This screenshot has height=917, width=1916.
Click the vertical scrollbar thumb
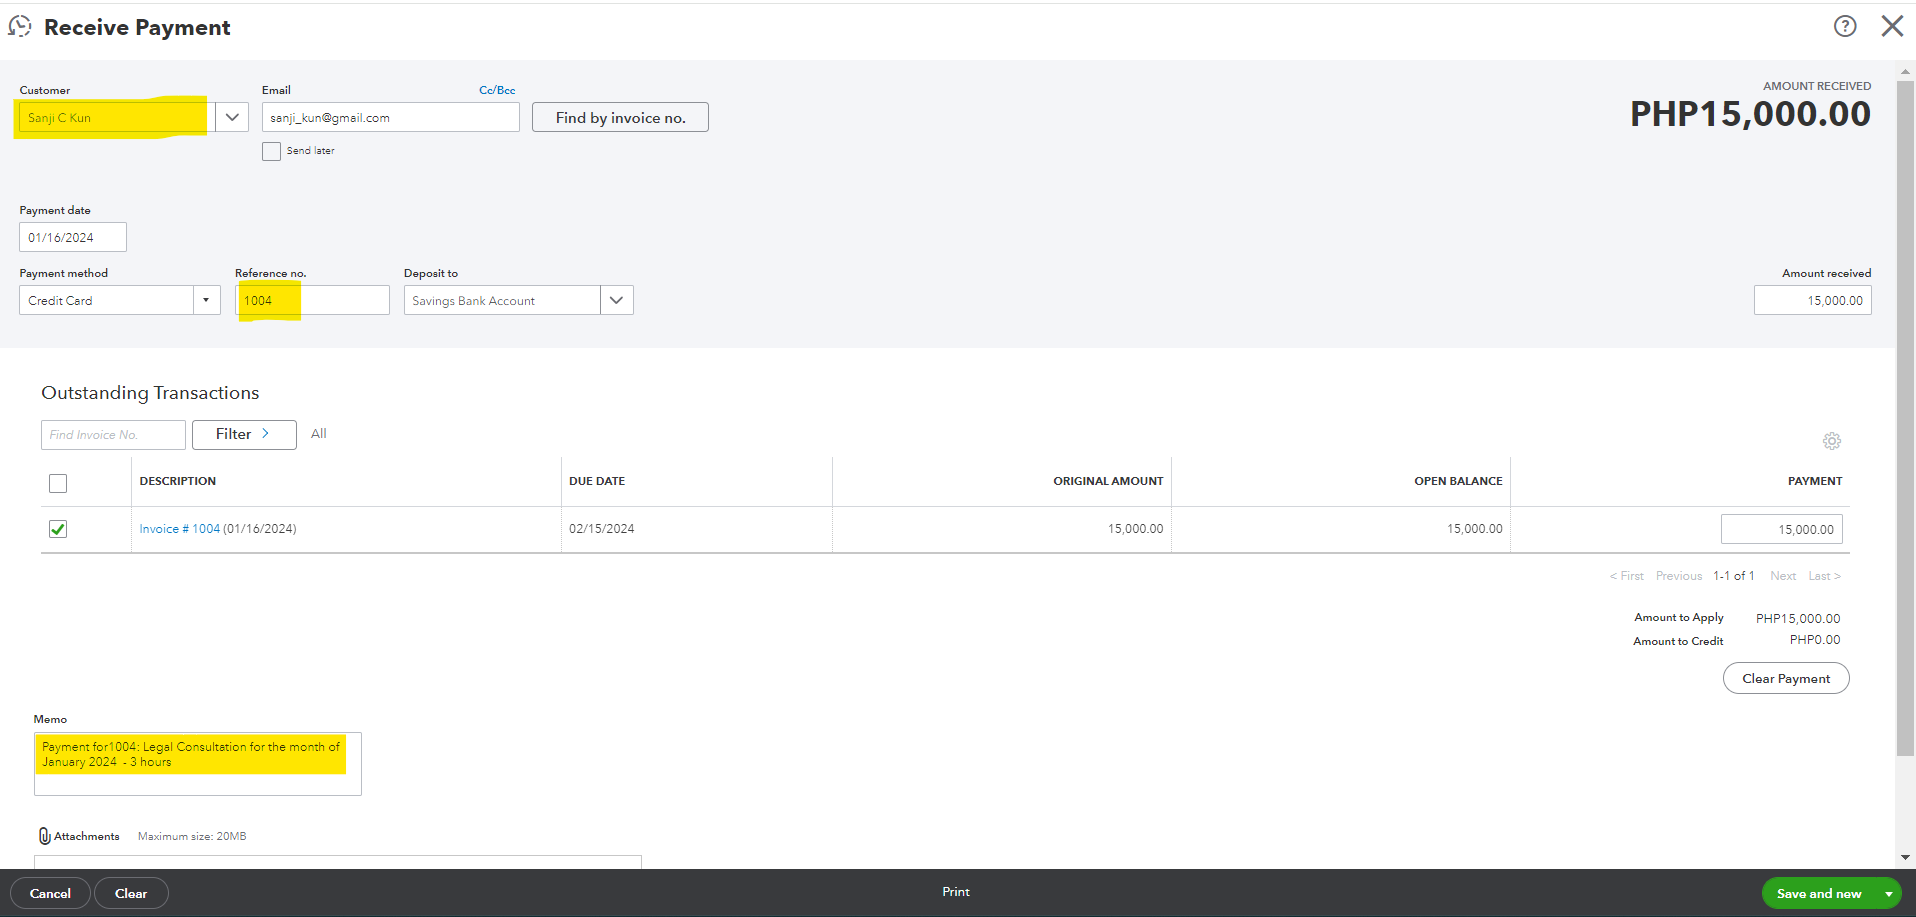(x=1905, y=416)
